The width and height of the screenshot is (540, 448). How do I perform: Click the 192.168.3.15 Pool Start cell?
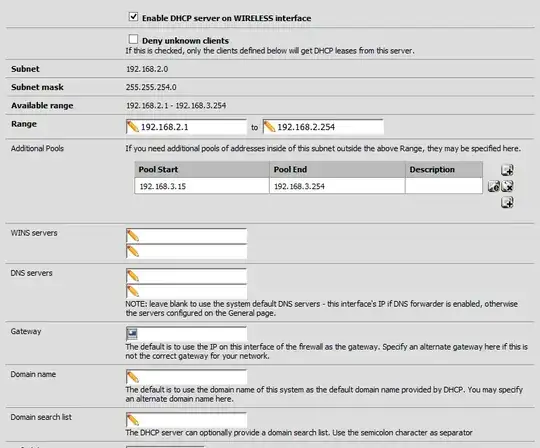tap(202, 186)
